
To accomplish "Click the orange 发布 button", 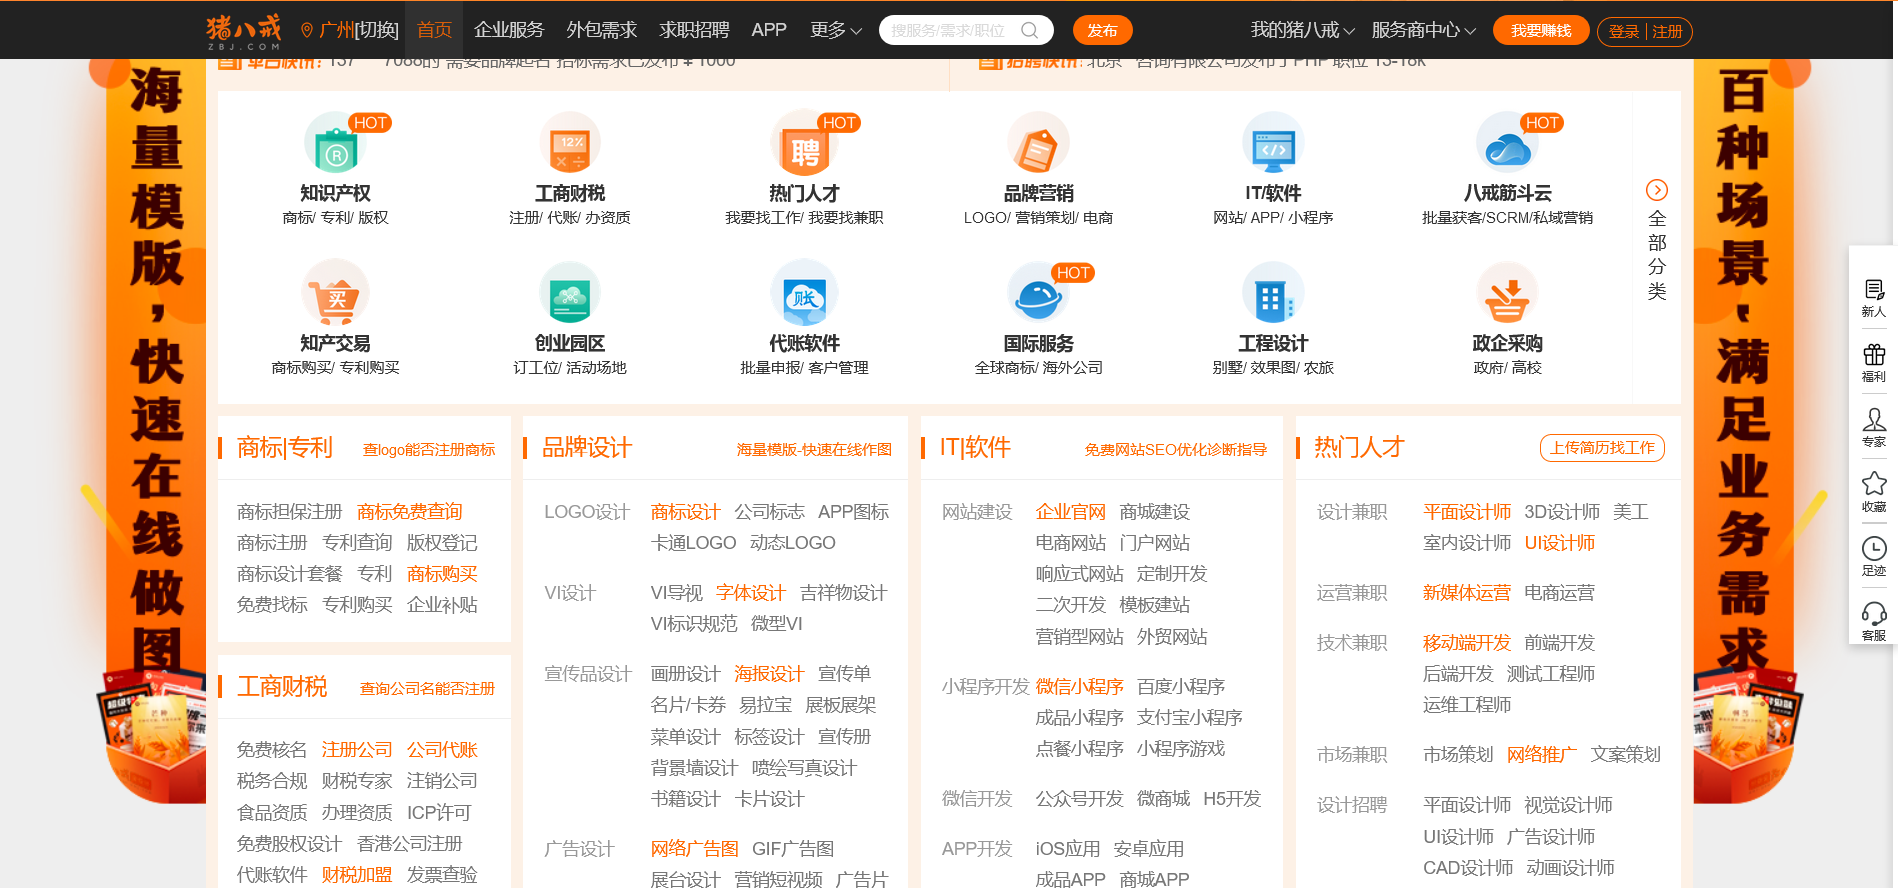I will coord(1102,30).
